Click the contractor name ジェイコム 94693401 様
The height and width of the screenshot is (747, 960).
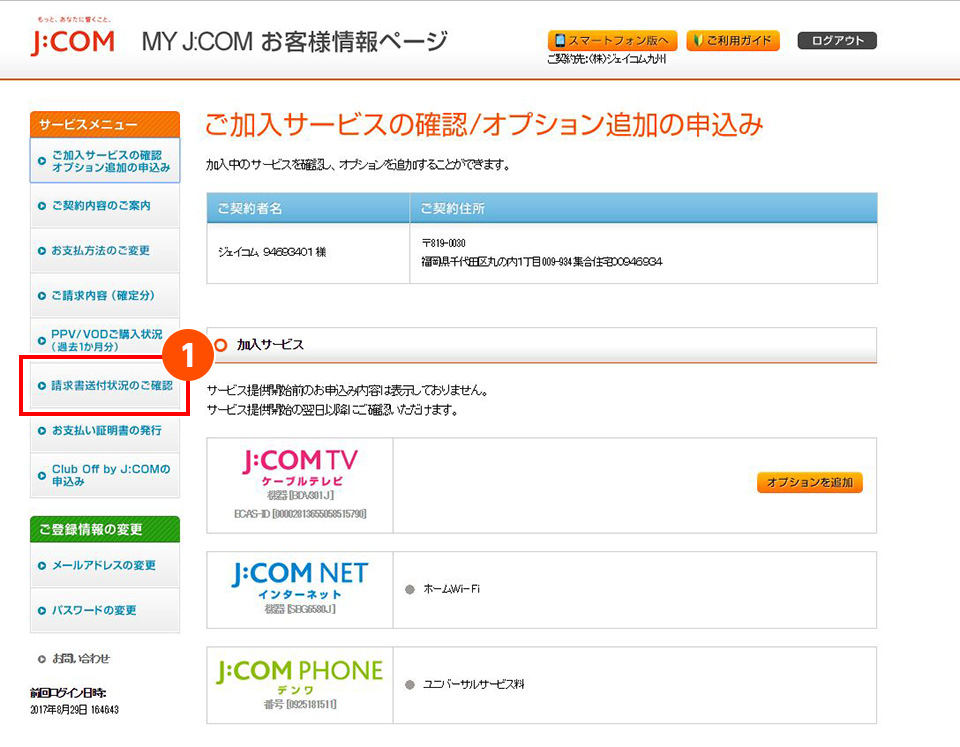point(272,252)
